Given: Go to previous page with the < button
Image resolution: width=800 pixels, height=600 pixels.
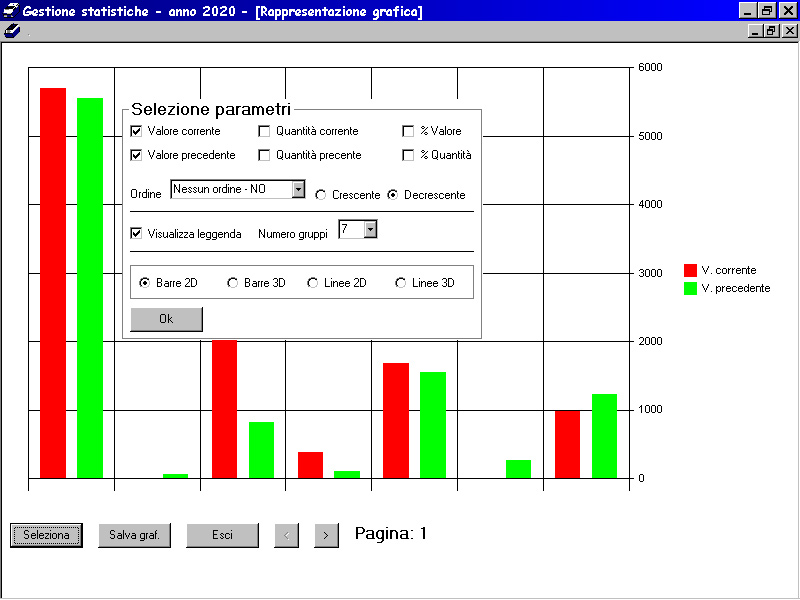Looking at the screenshot, I should (x=287, y=535).
